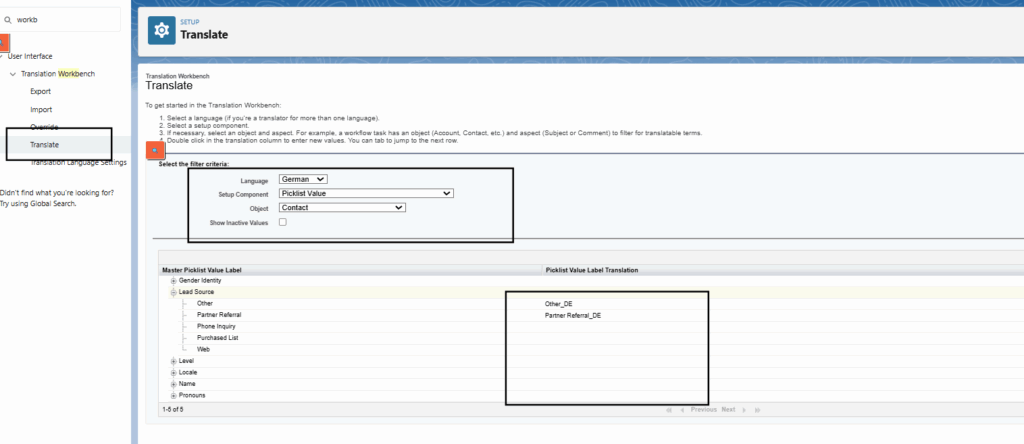Collapse the Translation Workbench sidebar chevron
Image resolution: width=1024 pixels, height=444 pixels.
pyautogui.click(x=13, y=74)
